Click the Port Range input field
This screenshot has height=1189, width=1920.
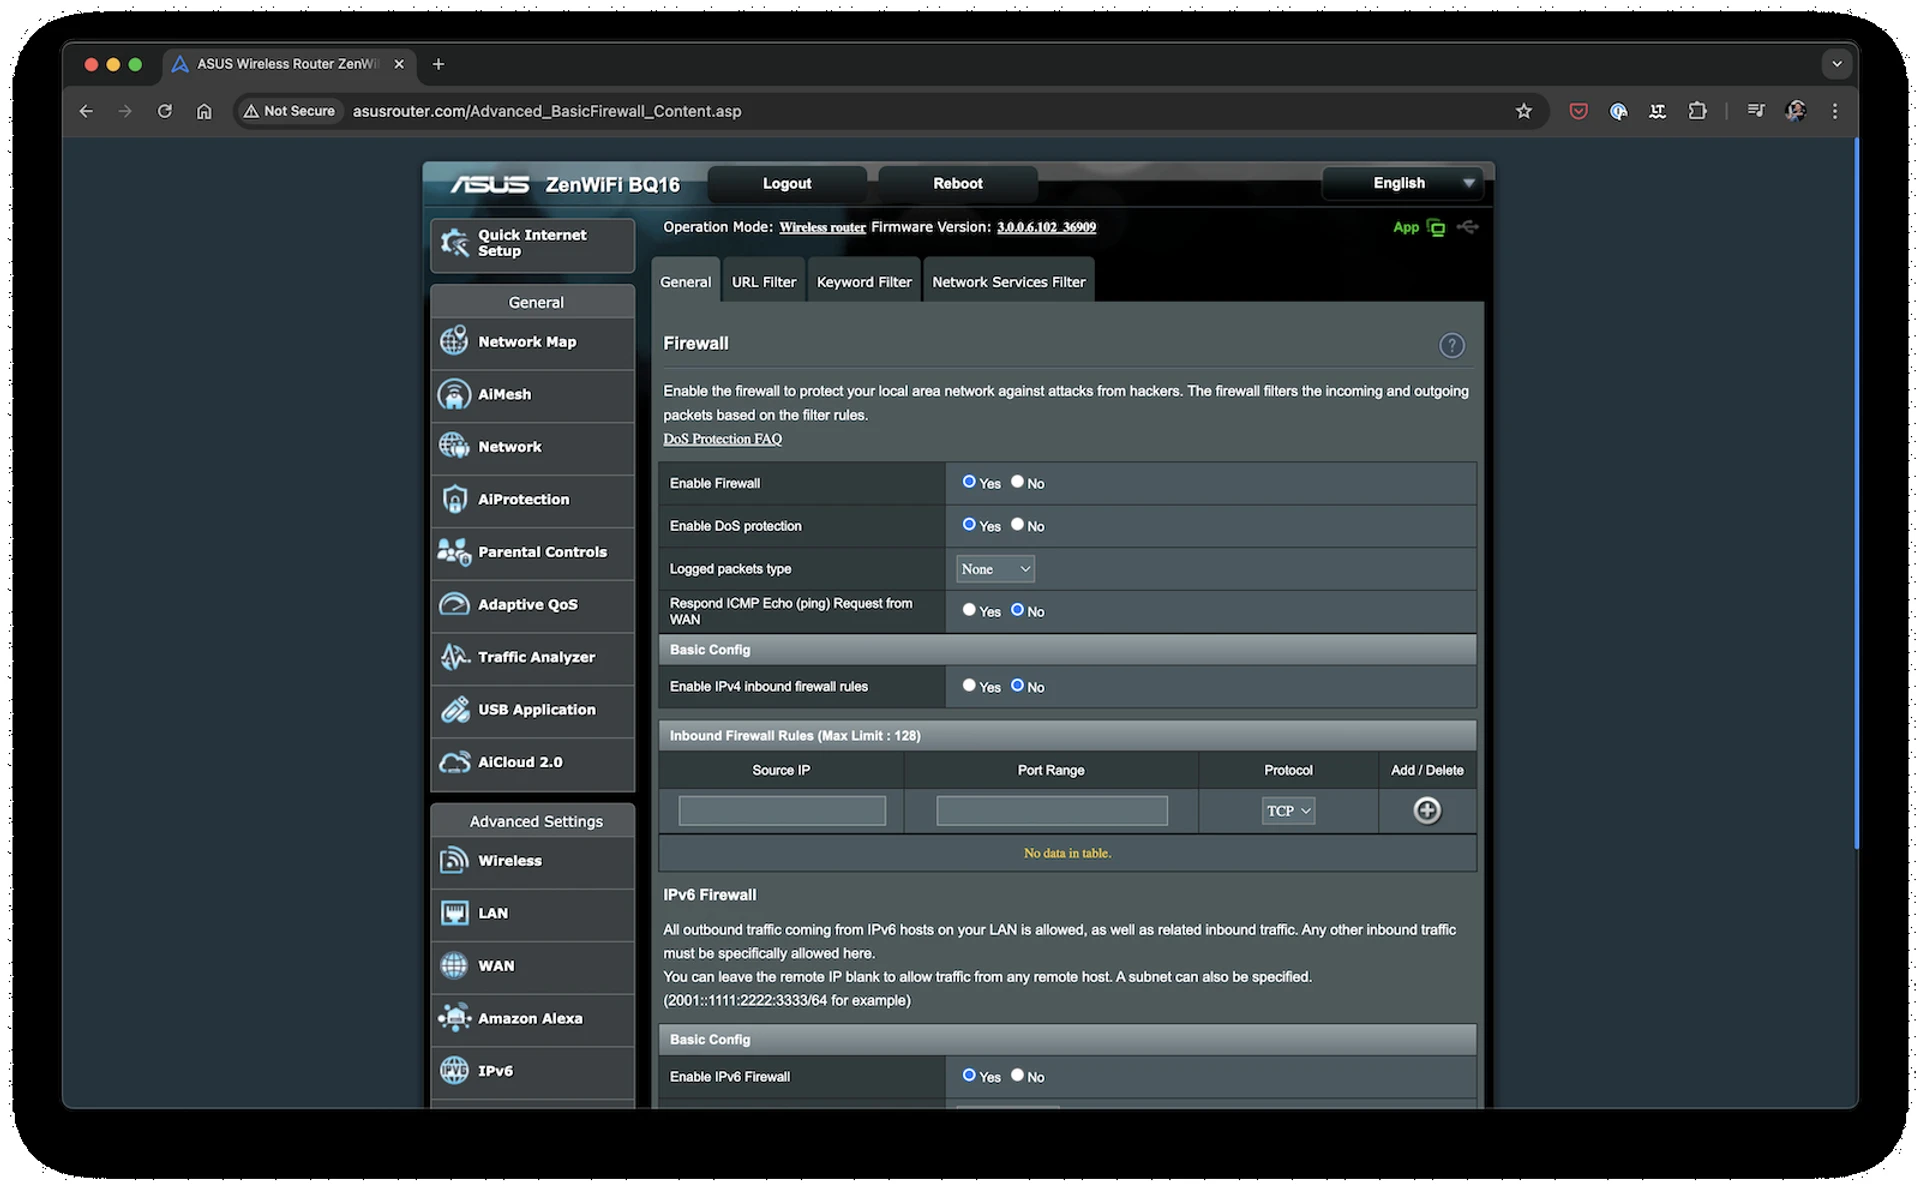1052,810
